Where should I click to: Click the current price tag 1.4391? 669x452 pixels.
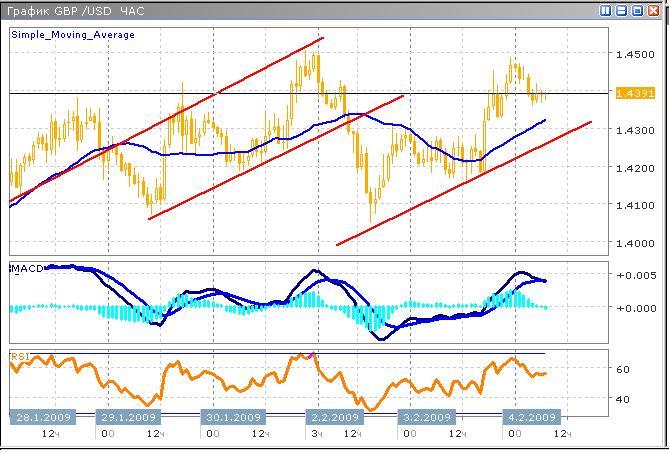tap(635, 93)
